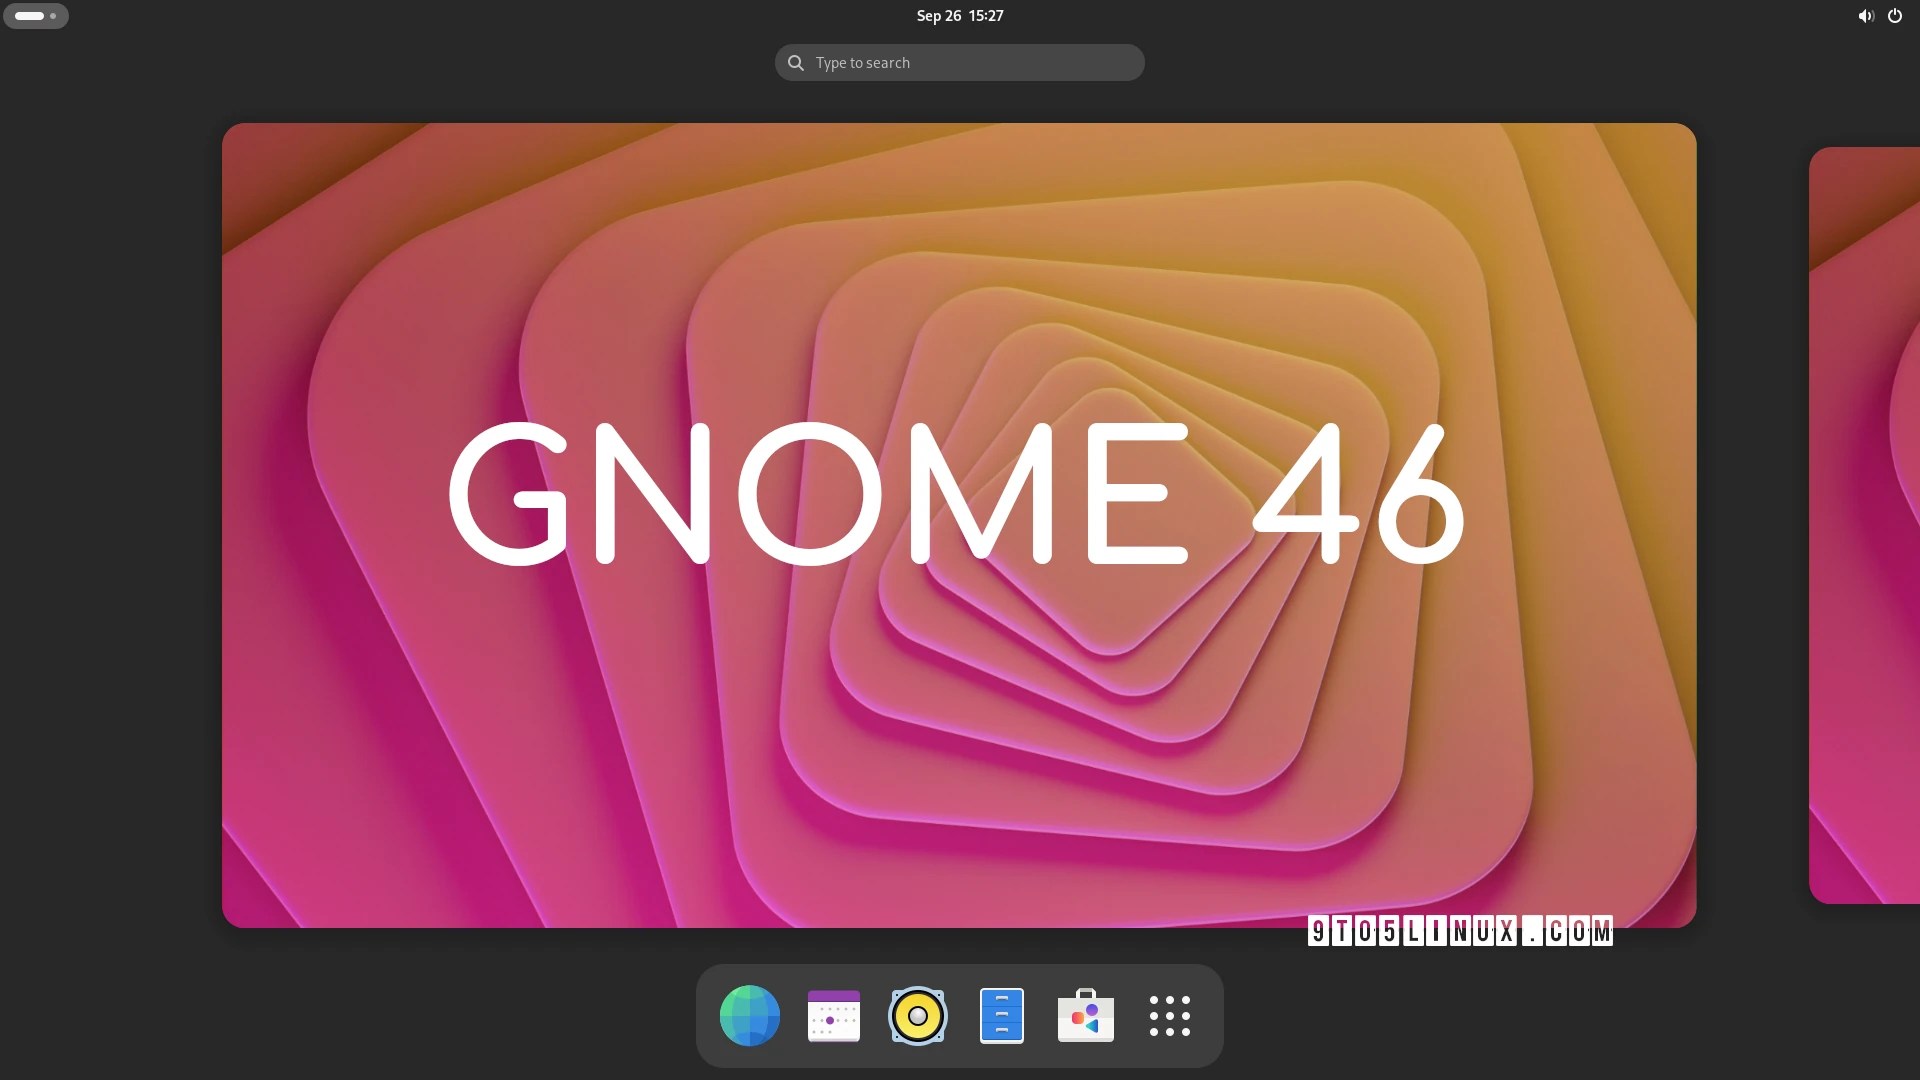Switch via the small workspace dot indicator
The height and width of the screenshot is (1080, 1920).
tap(53, 16)
